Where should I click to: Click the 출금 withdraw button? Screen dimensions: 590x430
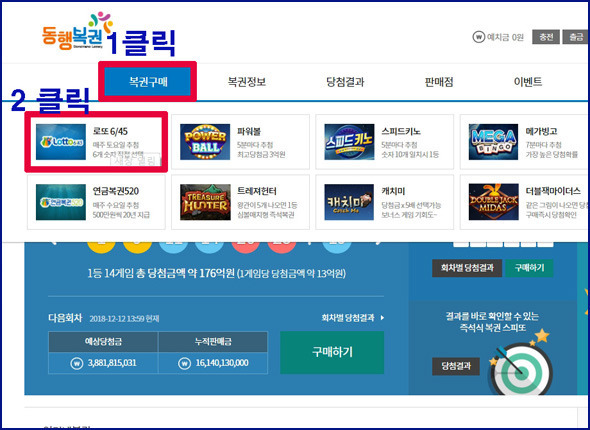pos(576,37)
